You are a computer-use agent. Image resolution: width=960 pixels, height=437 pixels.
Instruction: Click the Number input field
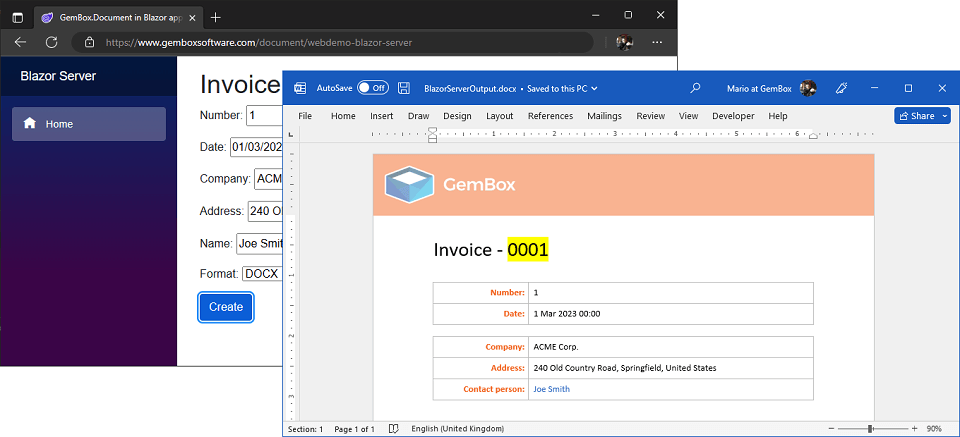(265, 115)
